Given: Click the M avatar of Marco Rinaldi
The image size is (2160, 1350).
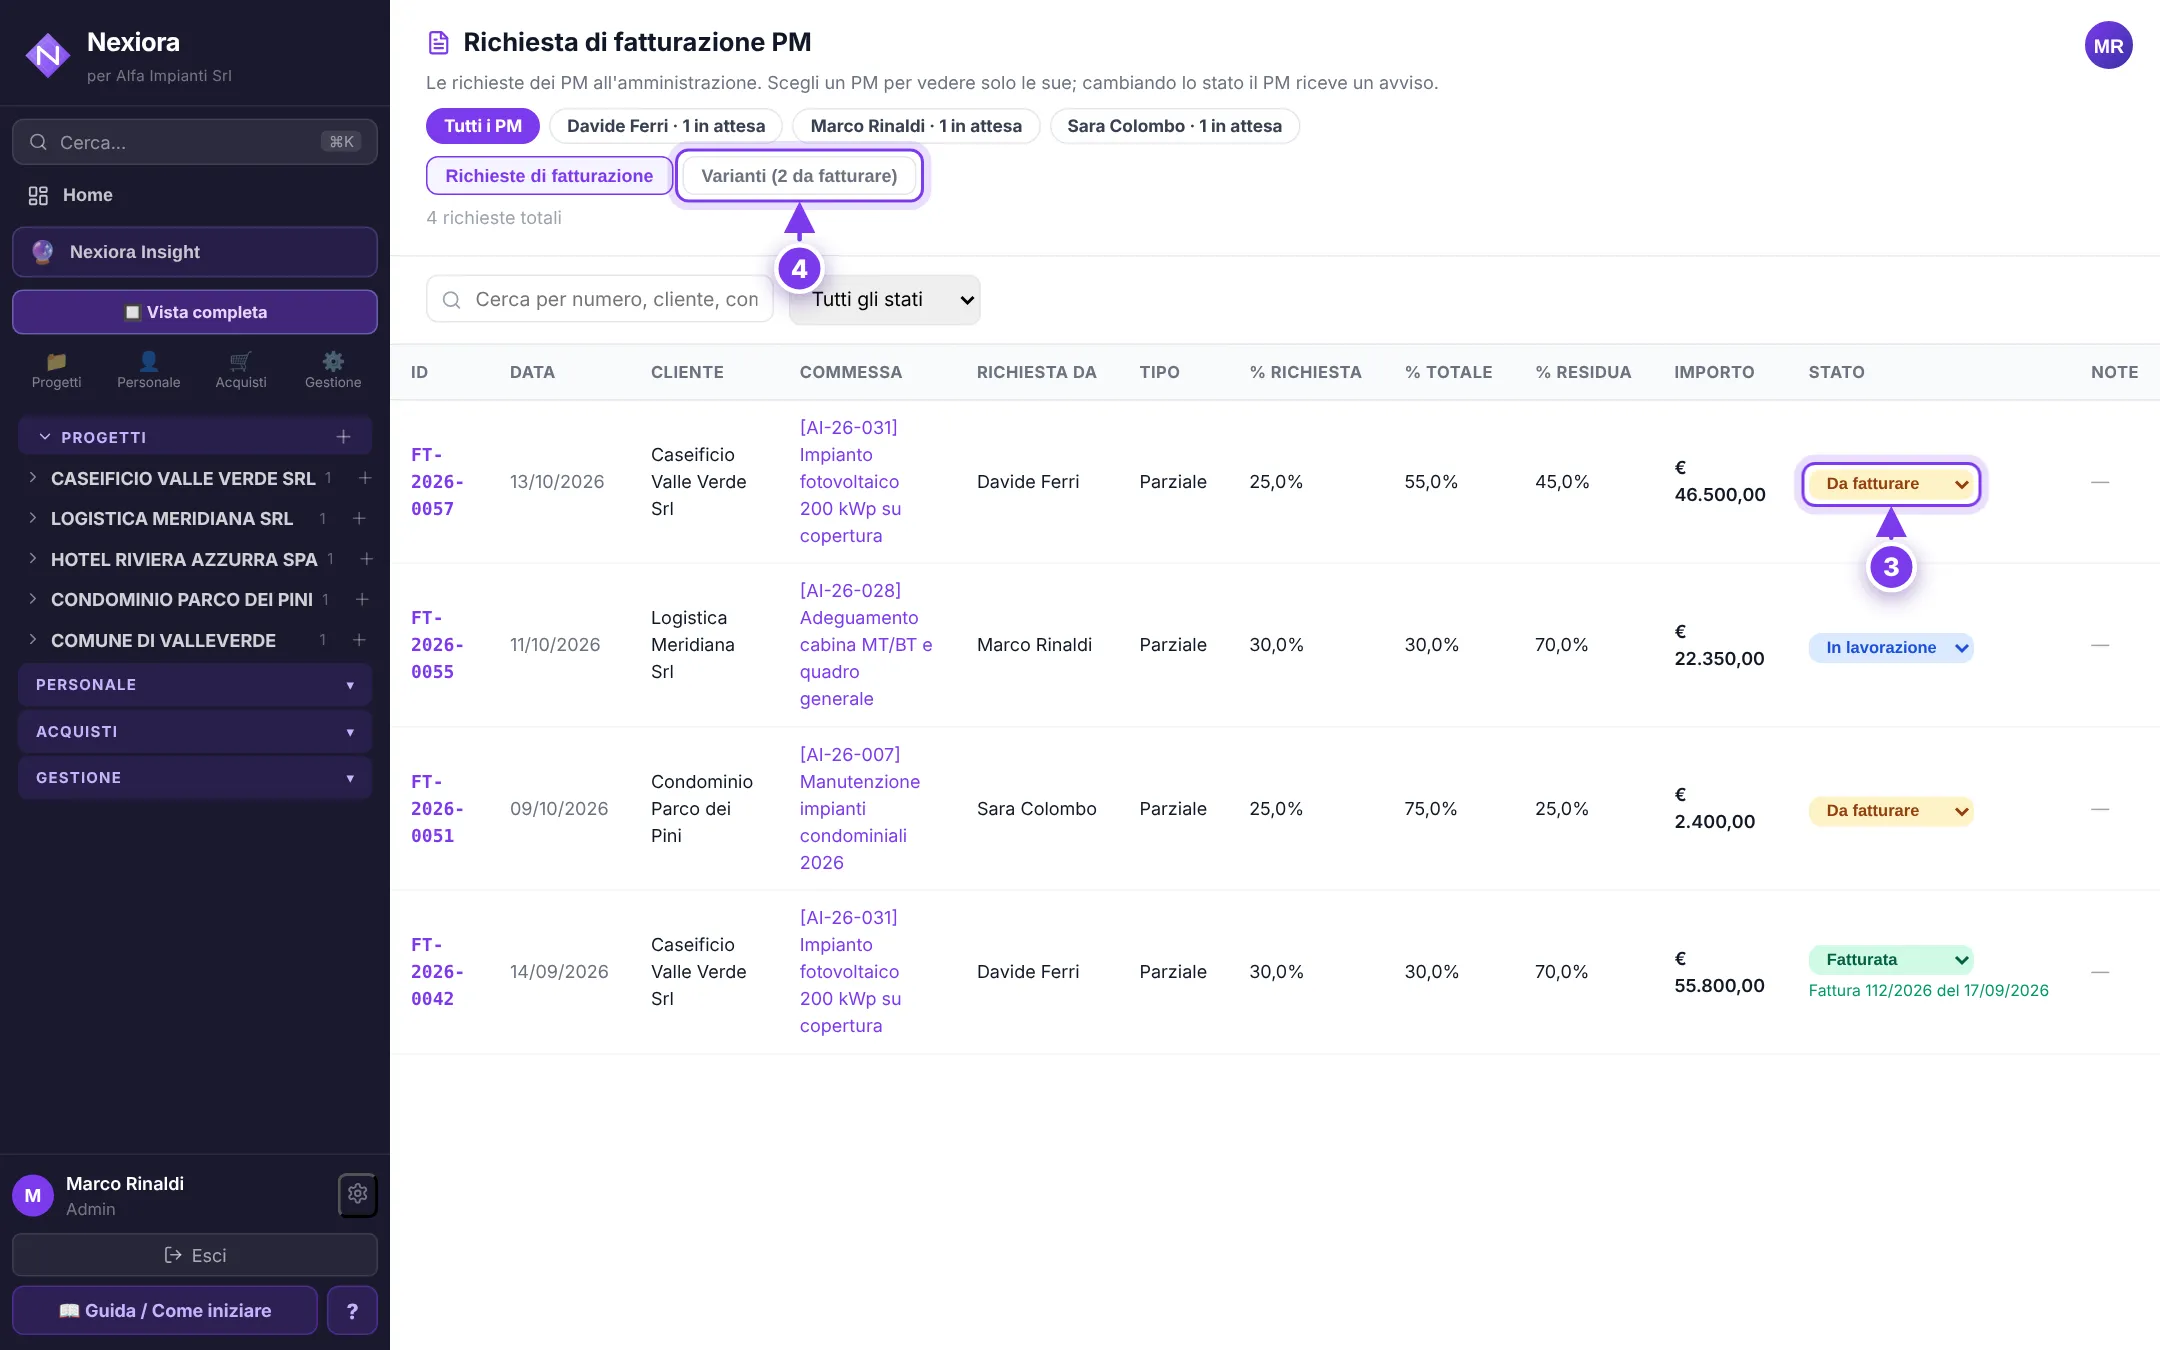Looking at the screenshot, I should [x=33, y=1195].
